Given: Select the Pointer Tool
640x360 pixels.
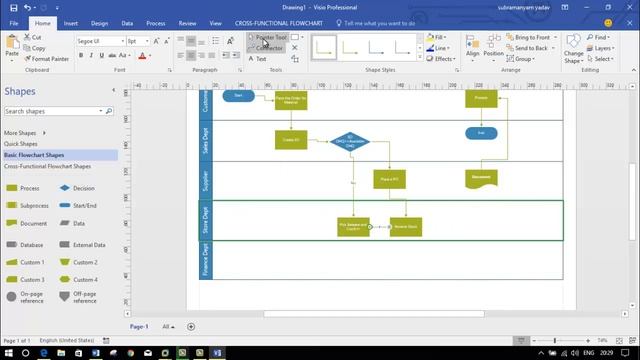Looking at the screenshot, I should pos(268,37).
